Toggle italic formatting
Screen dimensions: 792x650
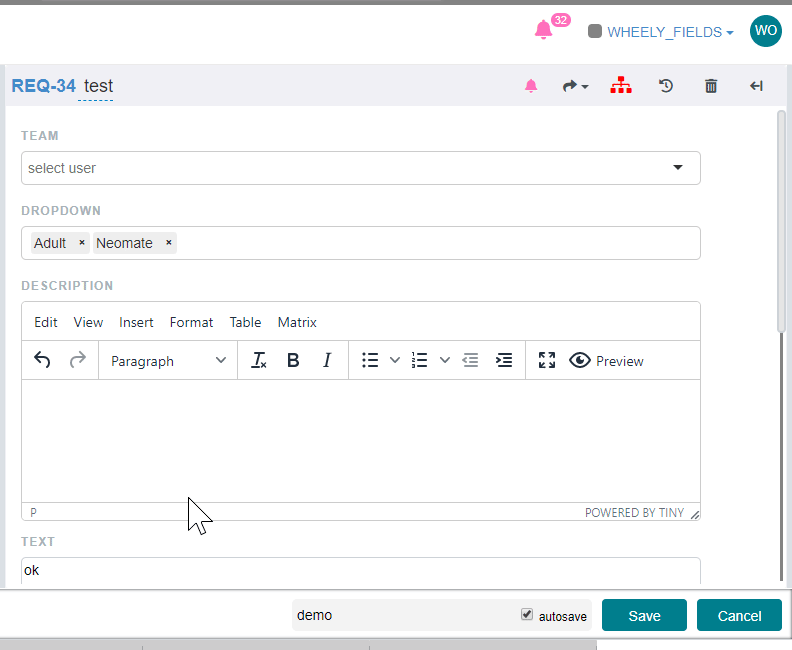pyautogui.click(x=327, y=360)
